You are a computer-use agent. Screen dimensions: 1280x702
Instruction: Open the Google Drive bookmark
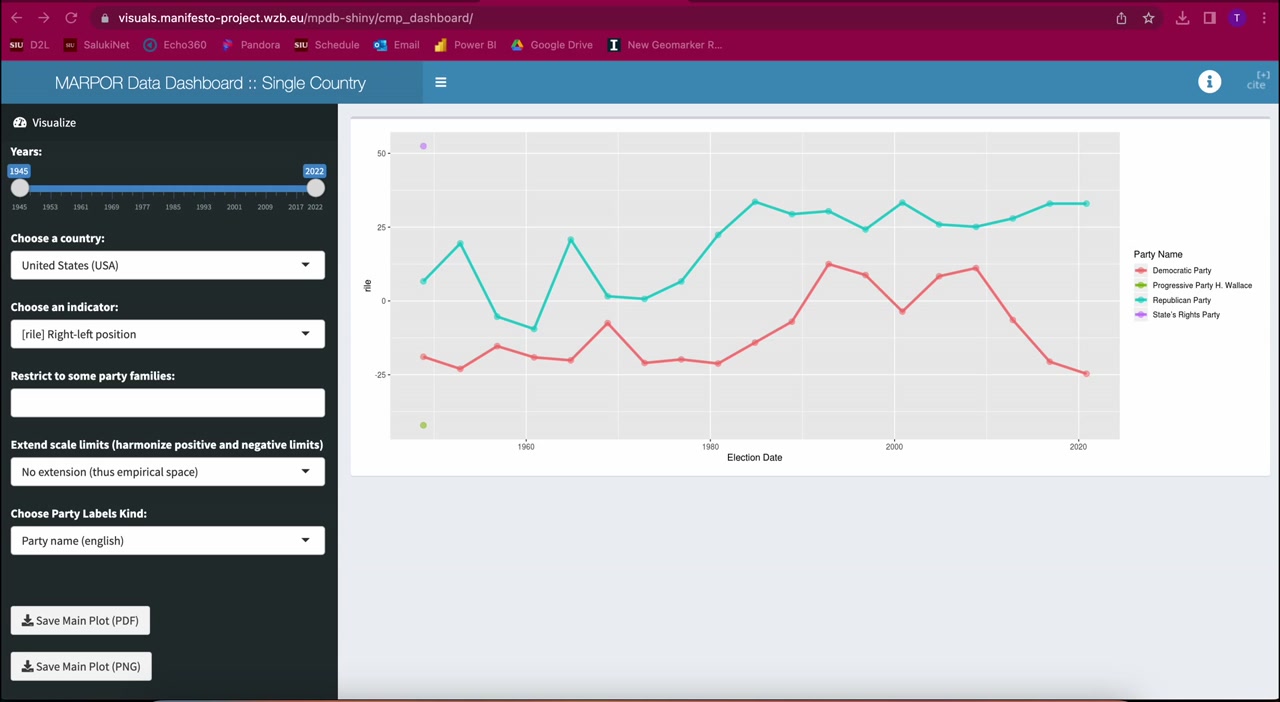pos(551,45)
